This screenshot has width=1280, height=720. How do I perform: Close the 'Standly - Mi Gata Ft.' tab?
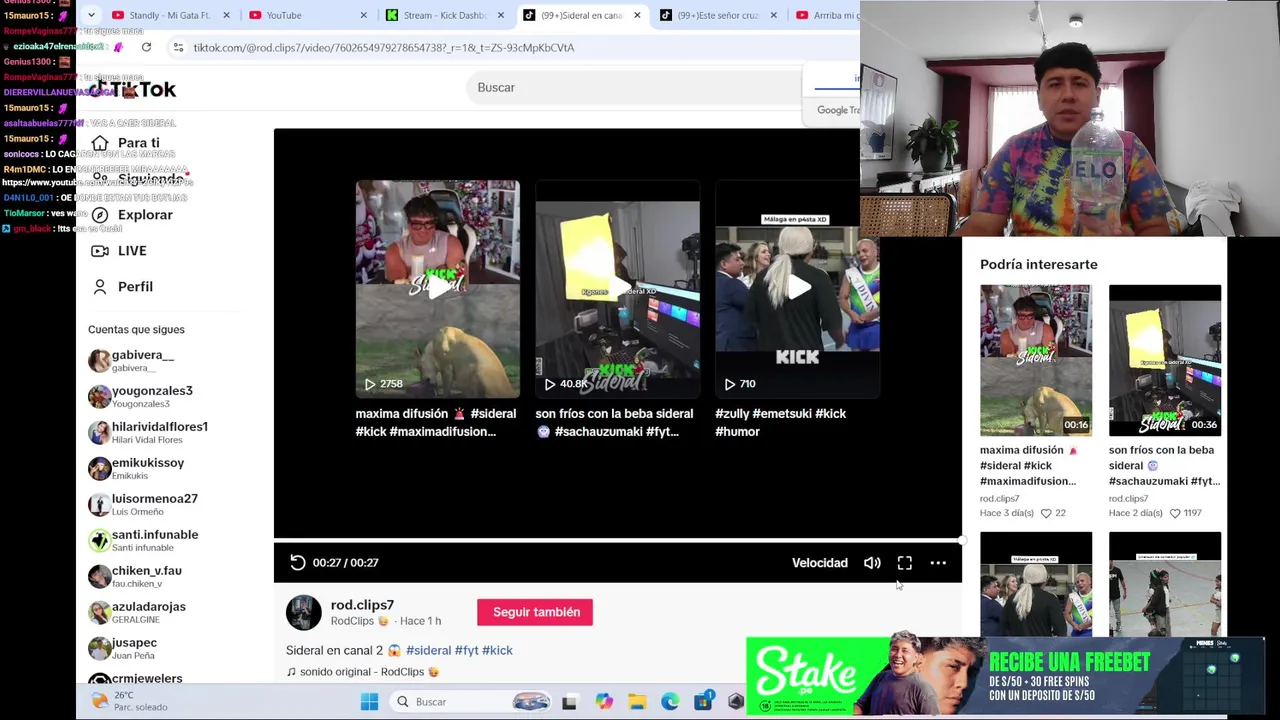click(x=226, y=15)
